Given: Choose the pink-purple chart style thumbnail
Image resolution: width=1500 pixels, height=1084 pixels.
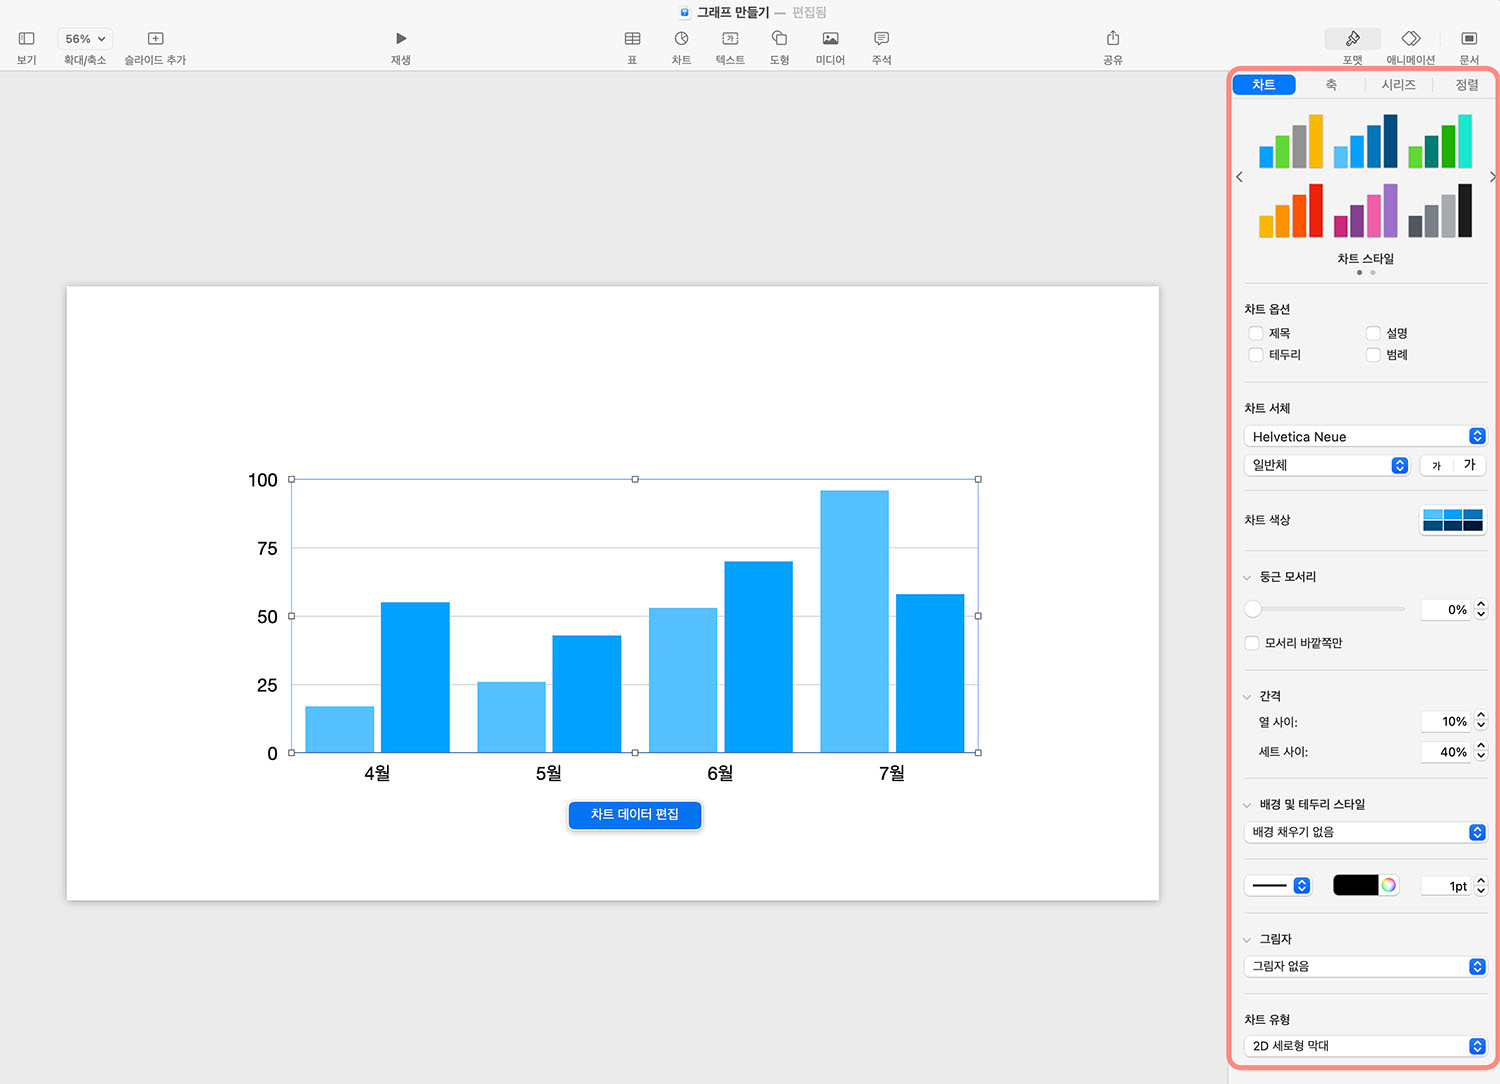Looking at the screenshot, I should tap(1365, 210).
